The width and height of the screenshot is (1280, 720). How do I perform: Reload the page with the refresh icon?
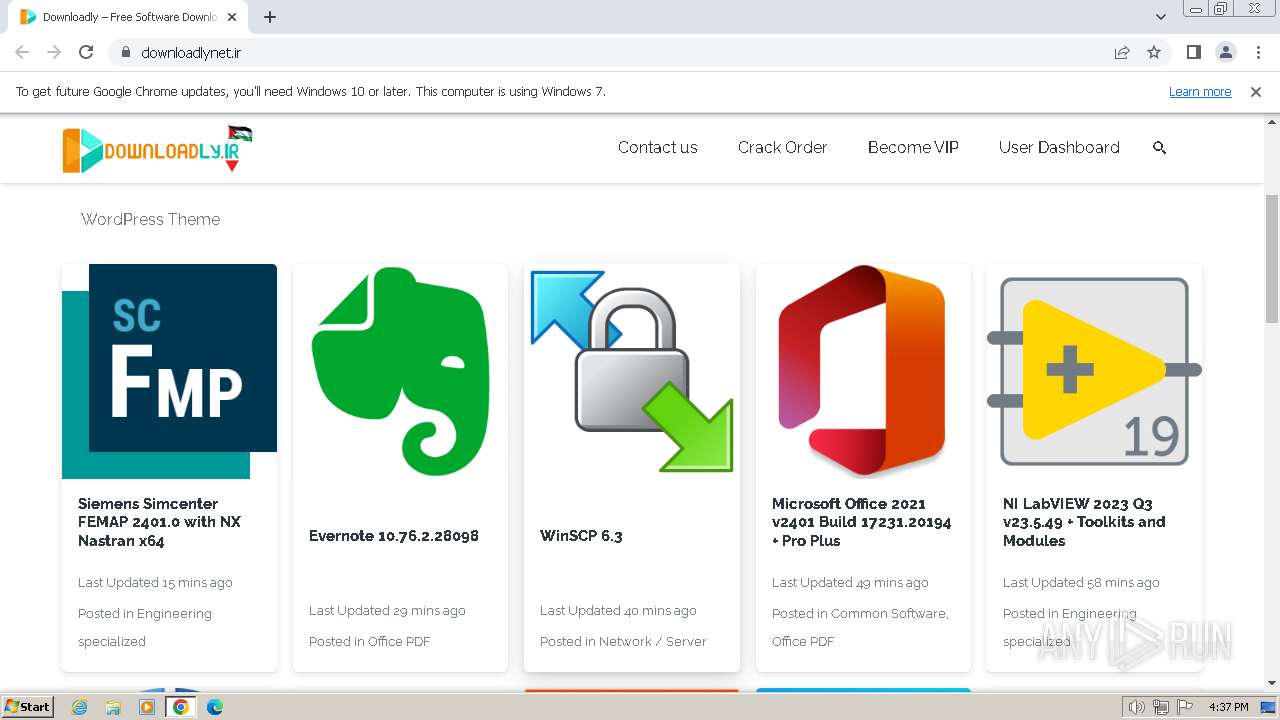pos(86,53)
